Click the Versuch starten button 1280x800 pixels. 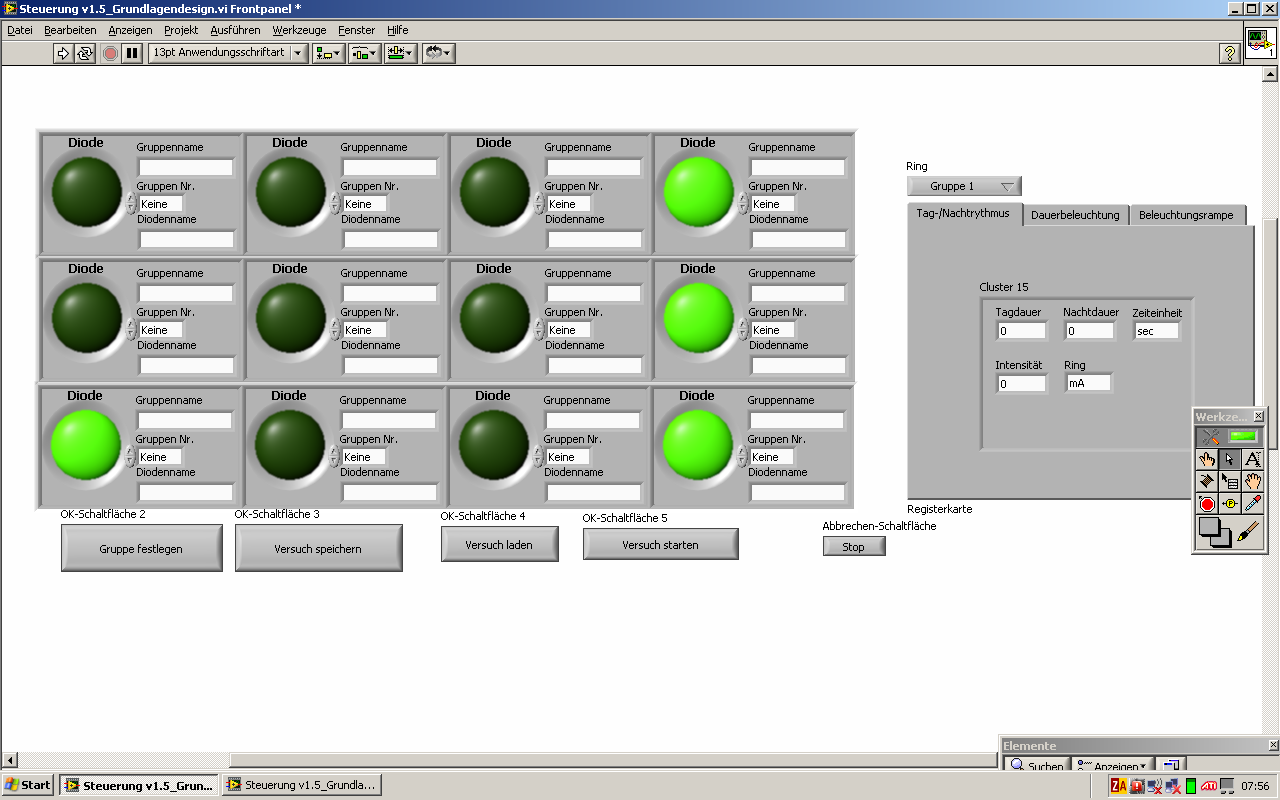(x=660, y=545)
